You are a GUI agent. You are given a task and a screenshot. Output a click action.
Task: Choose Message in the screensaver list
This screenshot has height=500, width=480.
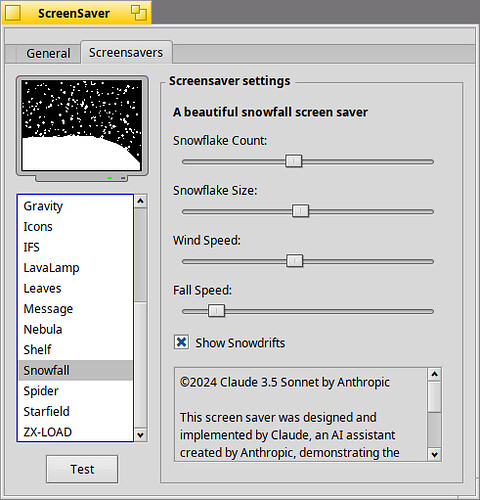(x=76, y=309)
